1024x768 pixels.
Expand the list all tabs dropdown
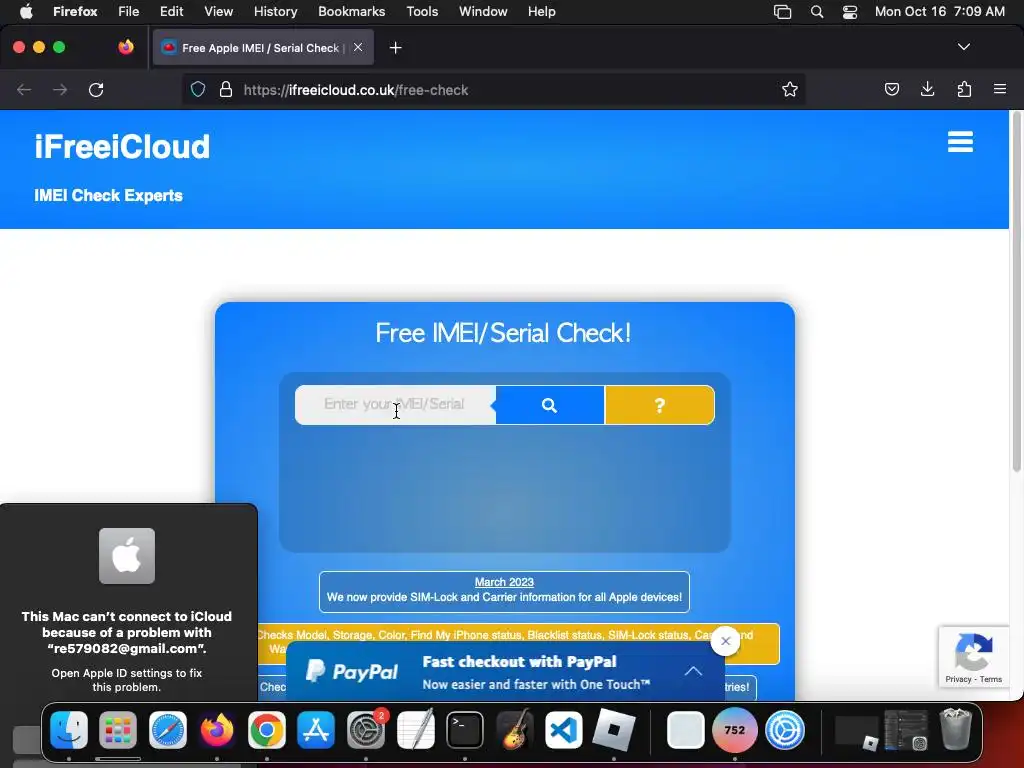tap(963, 47)
